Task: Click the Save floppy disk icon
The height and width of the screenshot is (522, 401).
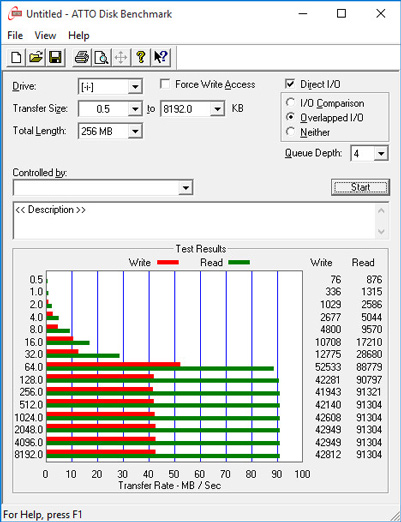Action: (x=55, y=57)
